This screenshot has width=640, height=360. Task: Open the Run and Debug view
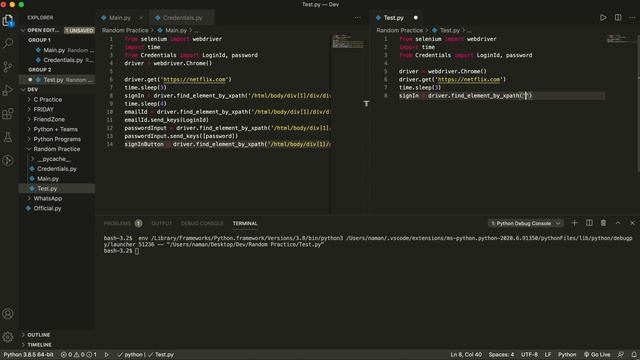tap(8, 90)
